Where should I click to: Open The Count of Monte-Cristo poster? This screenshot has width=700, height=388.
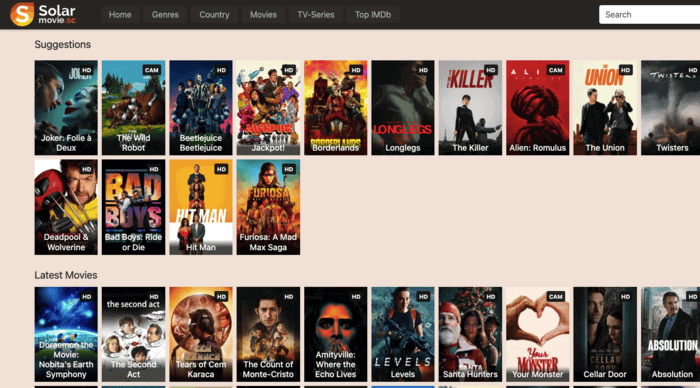(268, 334)
